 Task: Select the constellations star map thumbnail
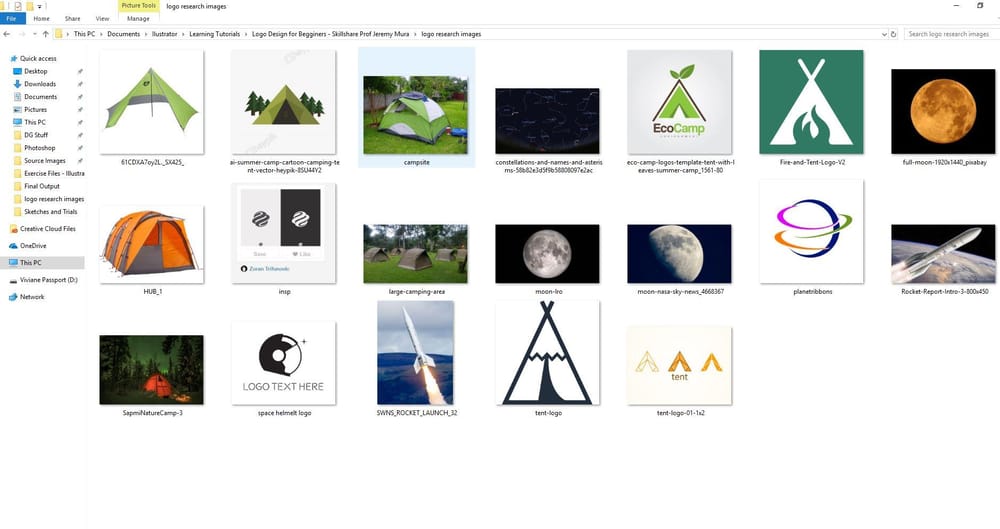(x=547, y=121)
